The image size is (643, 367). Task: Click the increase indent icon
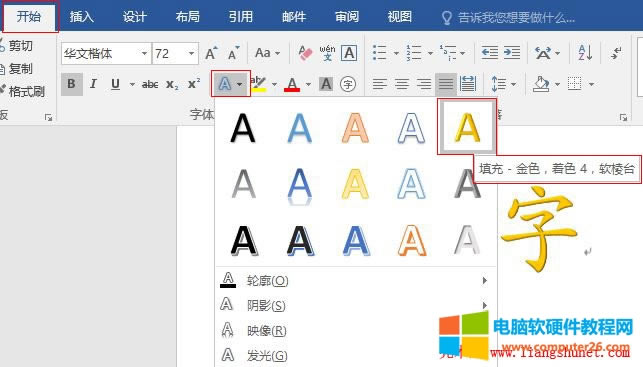(512, 53)
